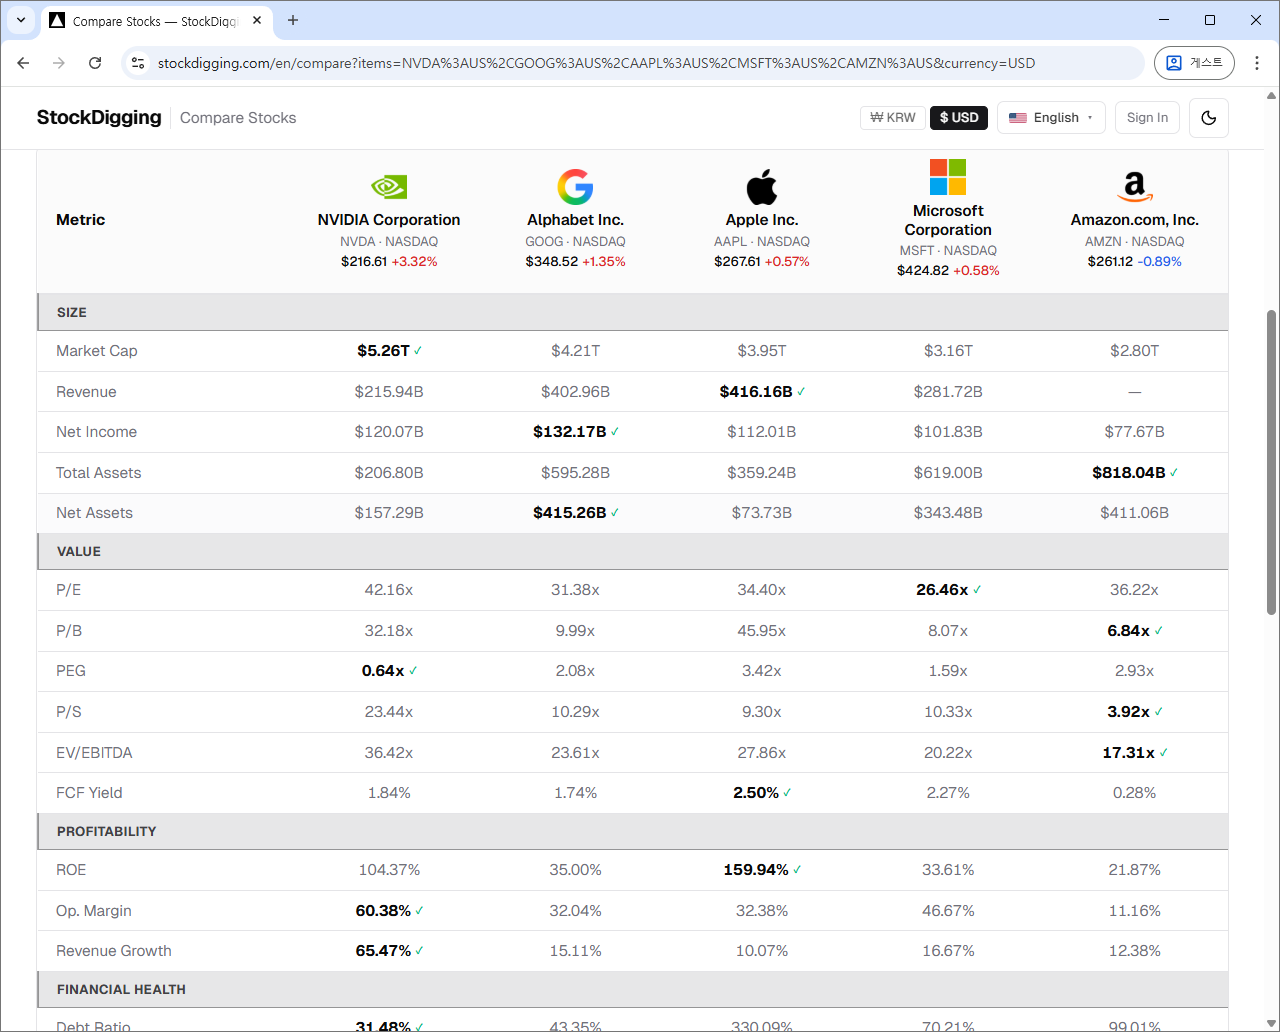The image size is (1280, 1032).
Task: Click the Alphabet Google logo icon
Action: (x=575, y=187)
